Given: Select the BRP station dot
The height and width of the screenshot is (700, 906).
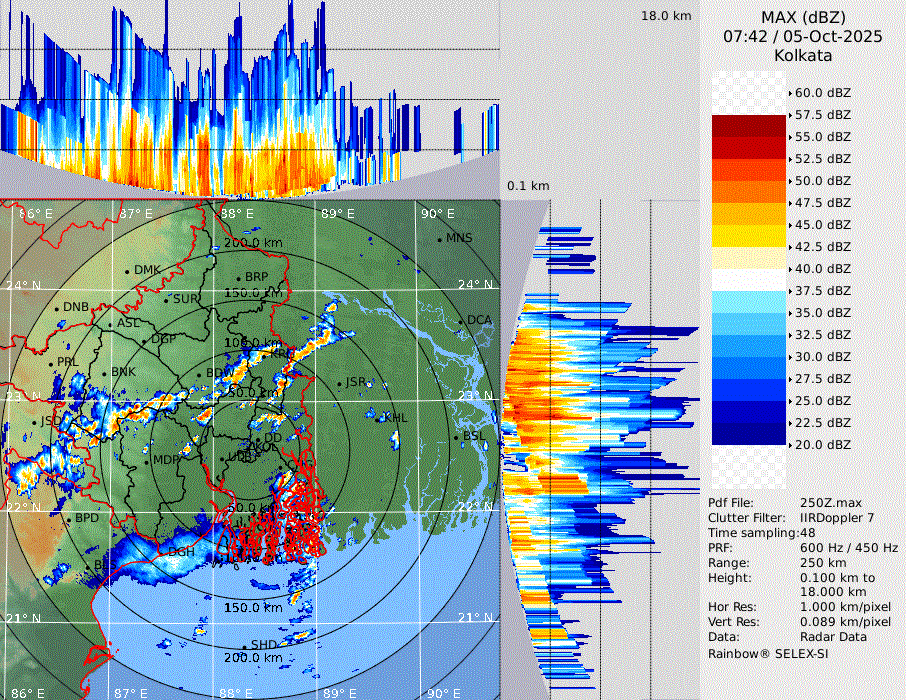Looking at the screenshot, I should tap(238, 278).
